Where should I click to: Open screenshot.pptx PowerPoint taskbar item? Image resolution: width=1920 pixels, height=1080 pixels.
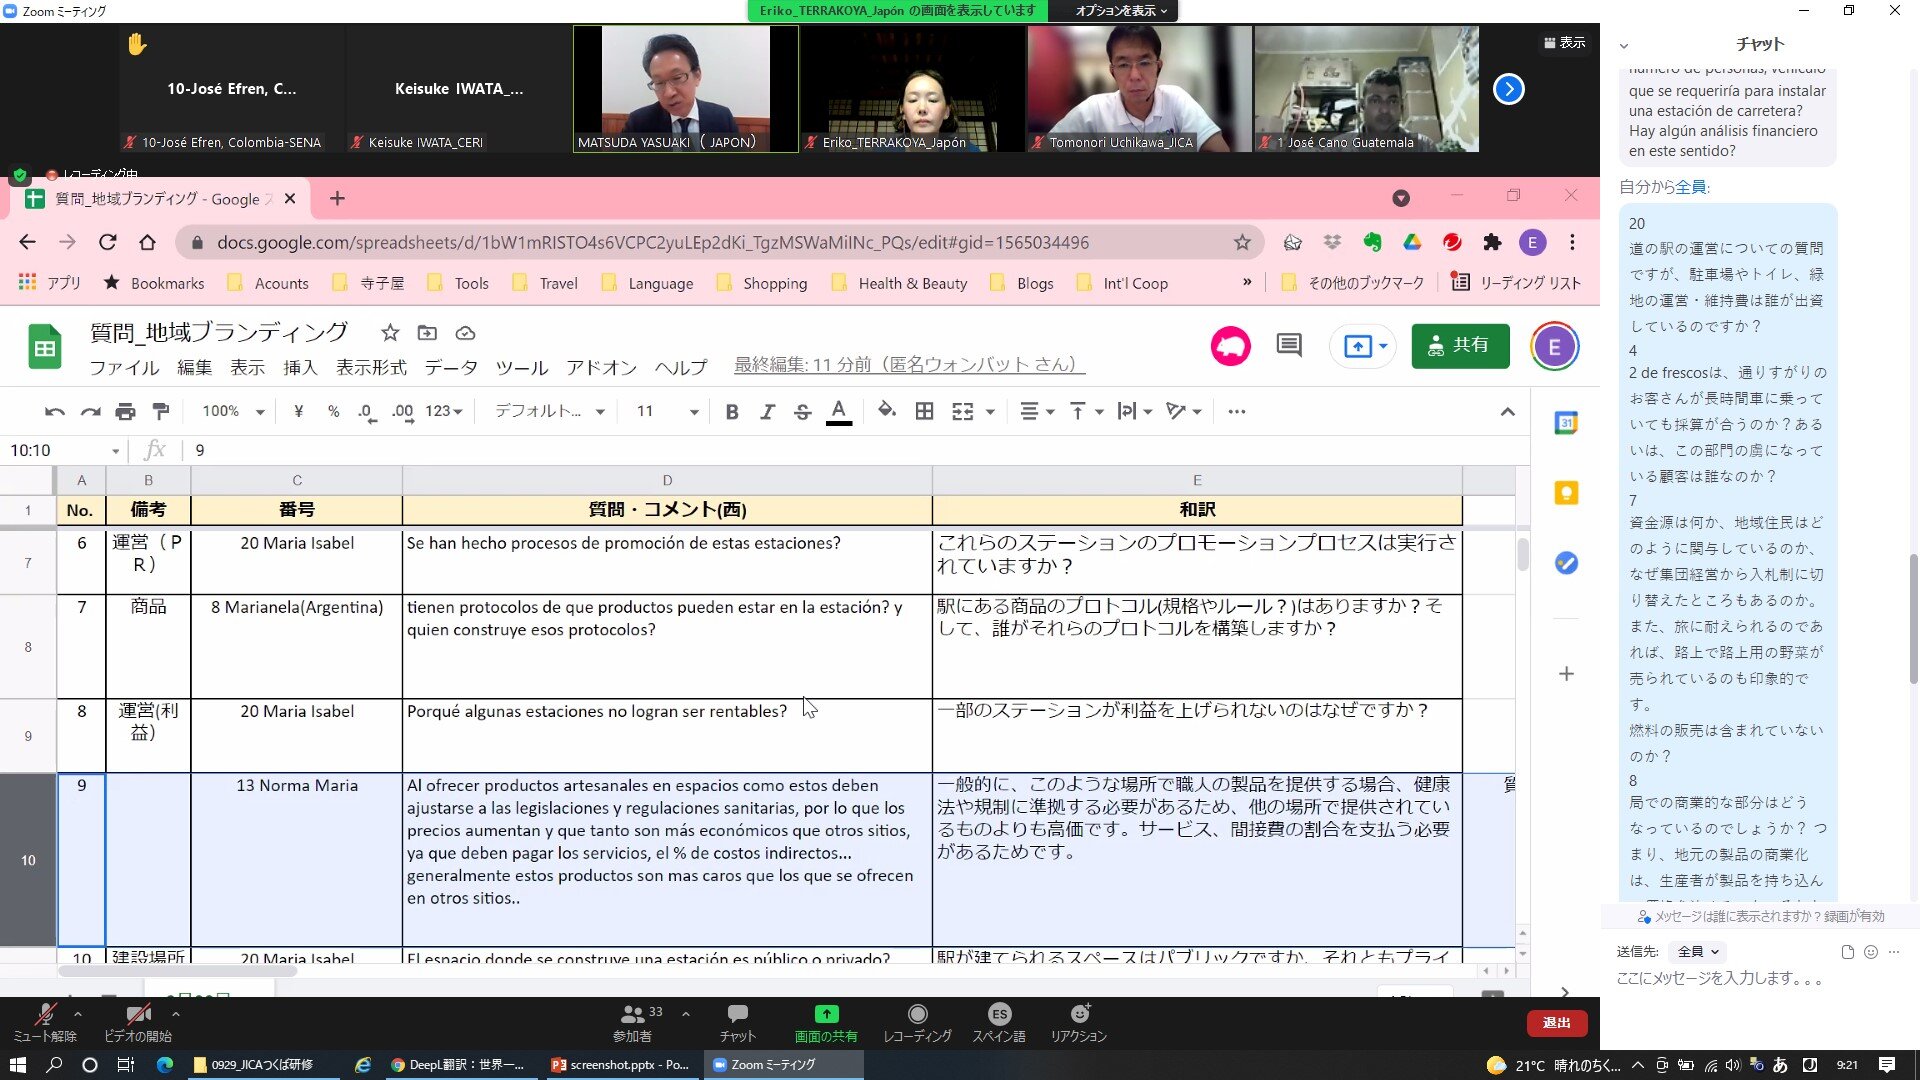click(621, 1065)
